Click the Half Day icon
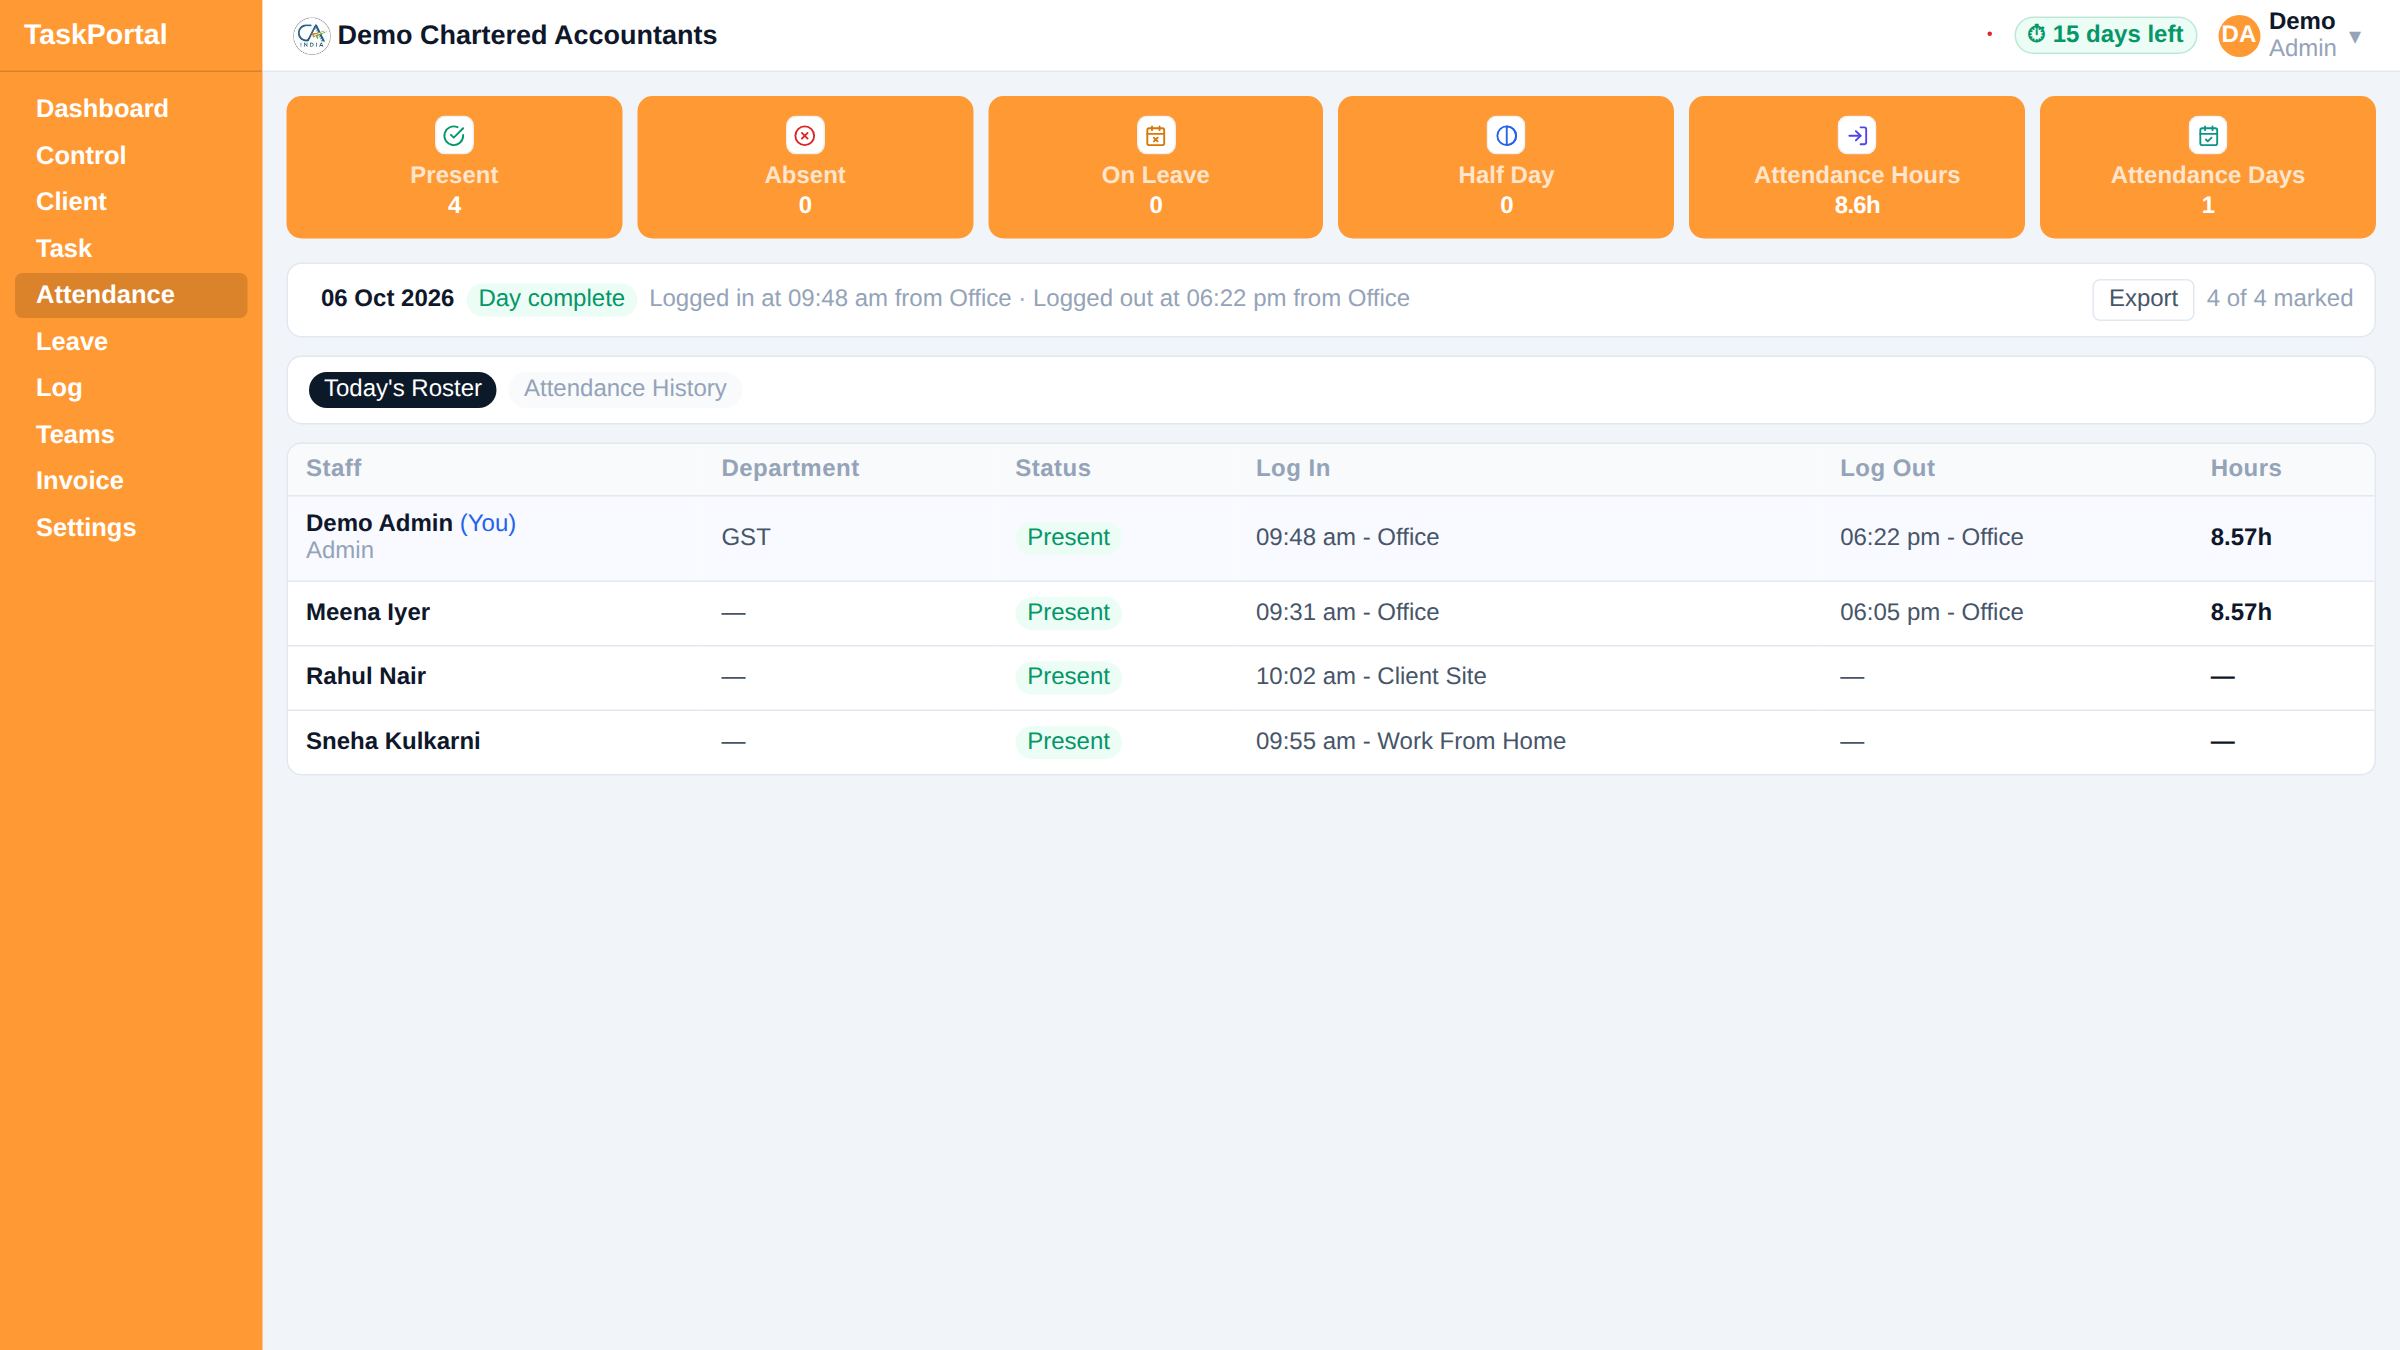The width and height of the screenshot is (2400, 1350). coord(1506,135)
